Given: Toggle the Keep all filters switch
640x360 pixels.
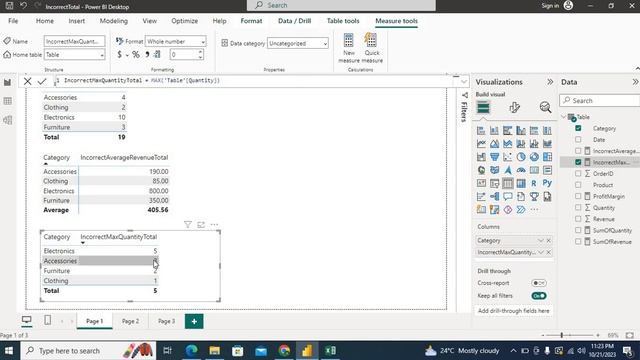Looking at the screenshot, I should pyautogui.click(x=539, y=296).
